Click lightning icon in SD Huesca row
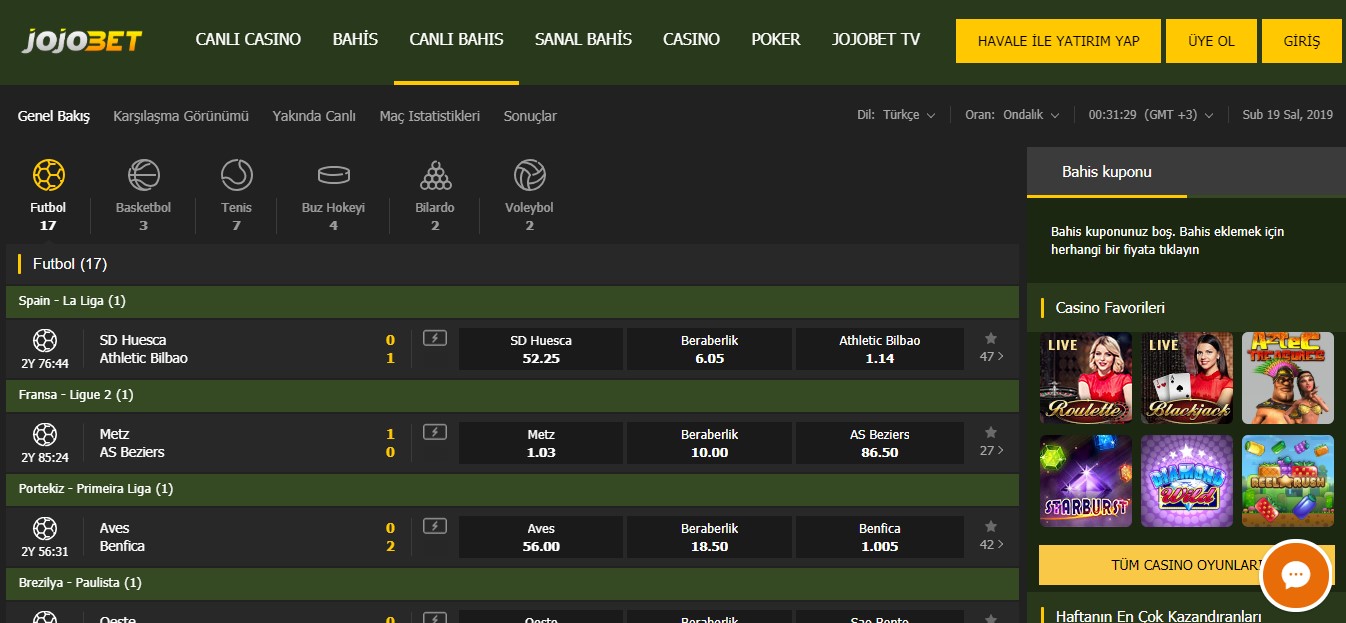Image resolution: width=1346 pixels, height=623 pixels. point(434,338)
